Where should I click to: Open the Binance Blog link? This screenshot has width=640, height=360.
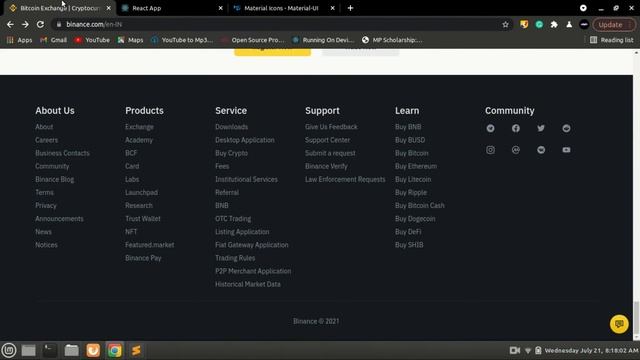[55, 179]
